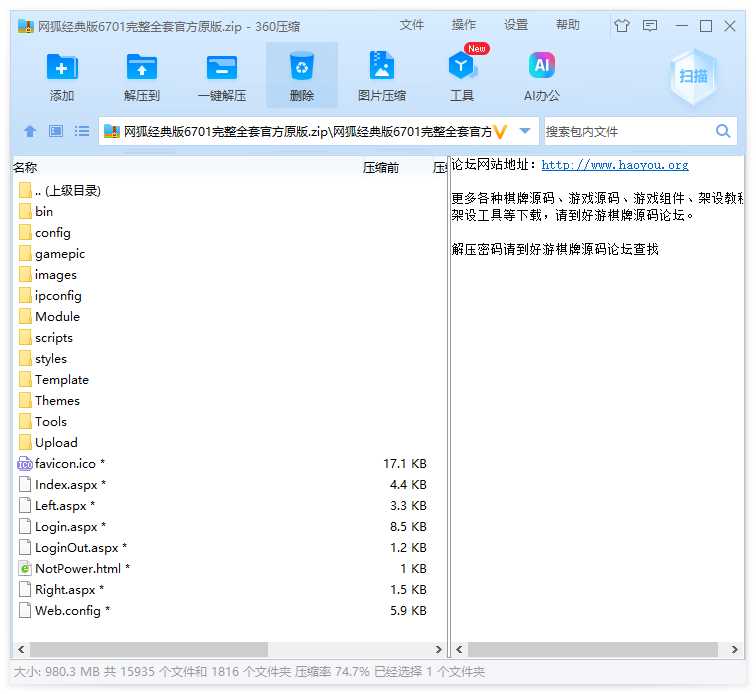The height and width of the screenshot is (694, 756).
Task: Open the 设置 menu
Action: (515, 25)
